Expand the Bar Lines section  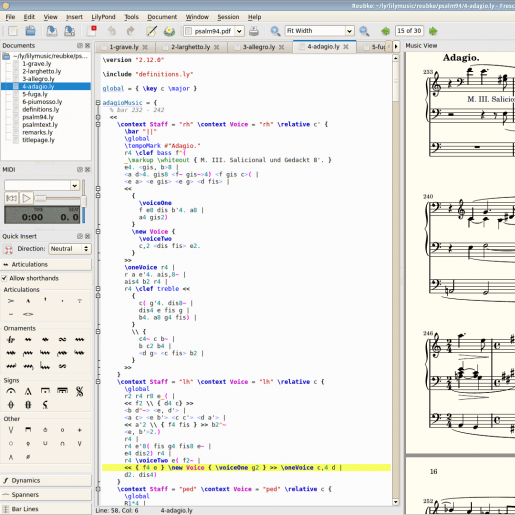46,509
